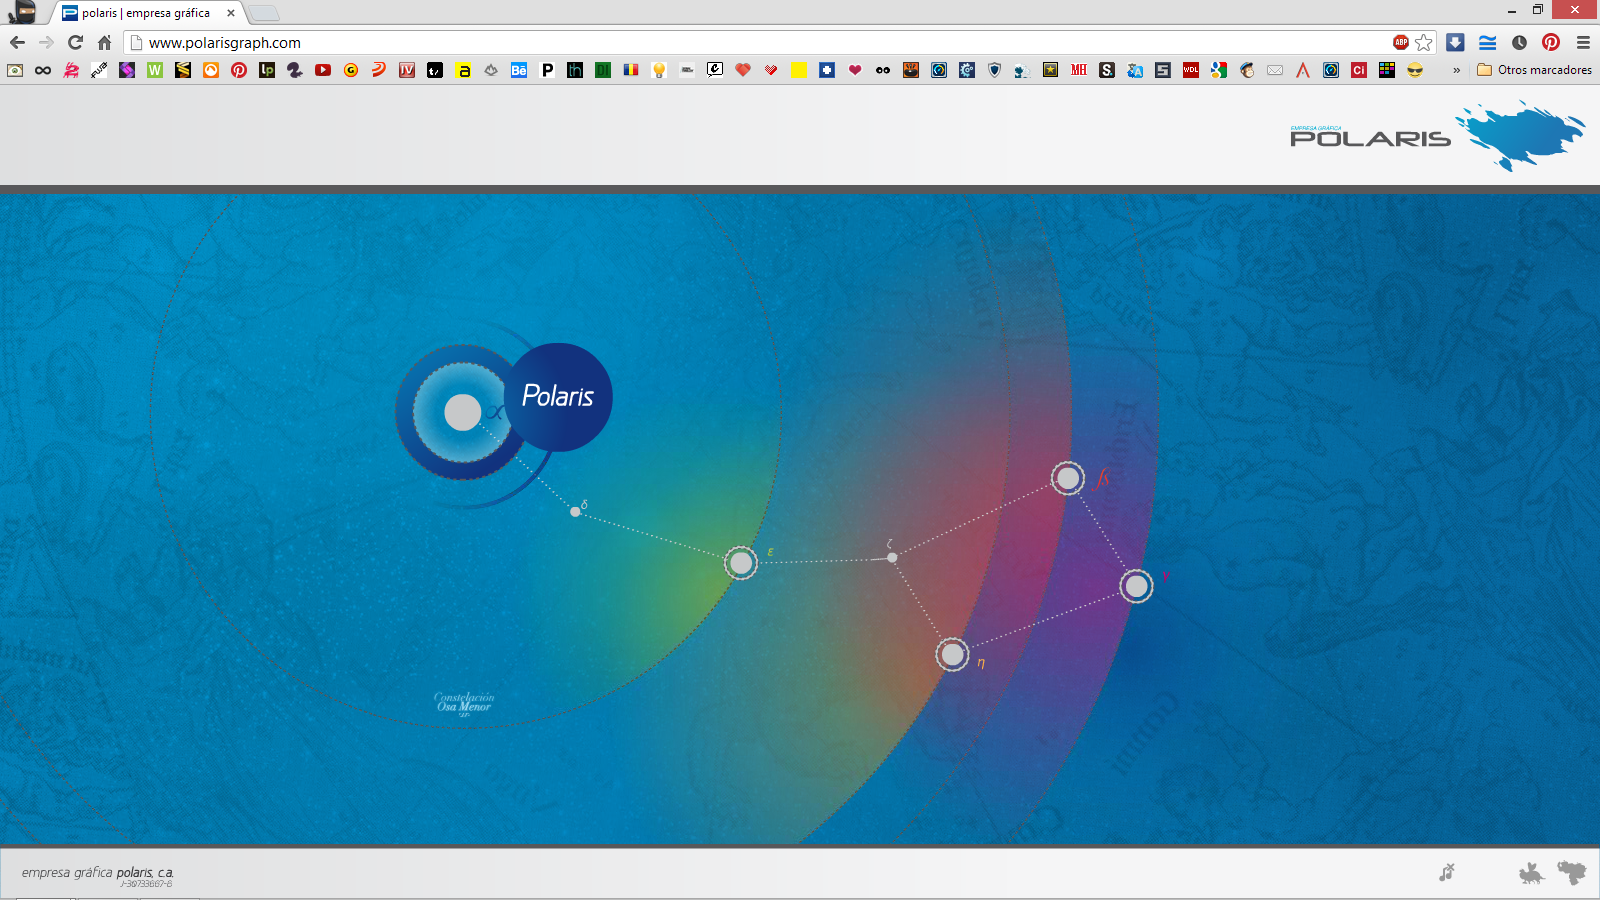Open the teal 'th' bookmark

pyautogui.click(x=575, y=70)
